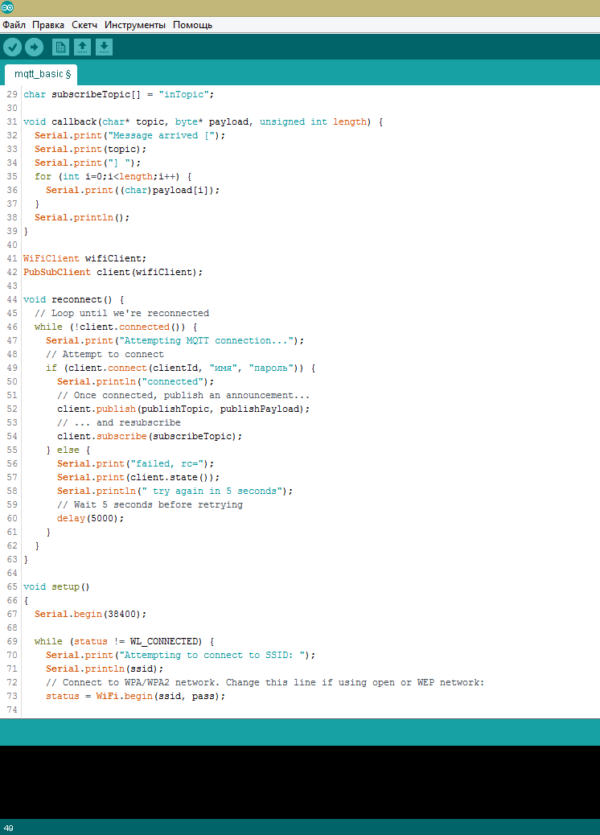Click the Save sketch (down arrow) icon

104,47
